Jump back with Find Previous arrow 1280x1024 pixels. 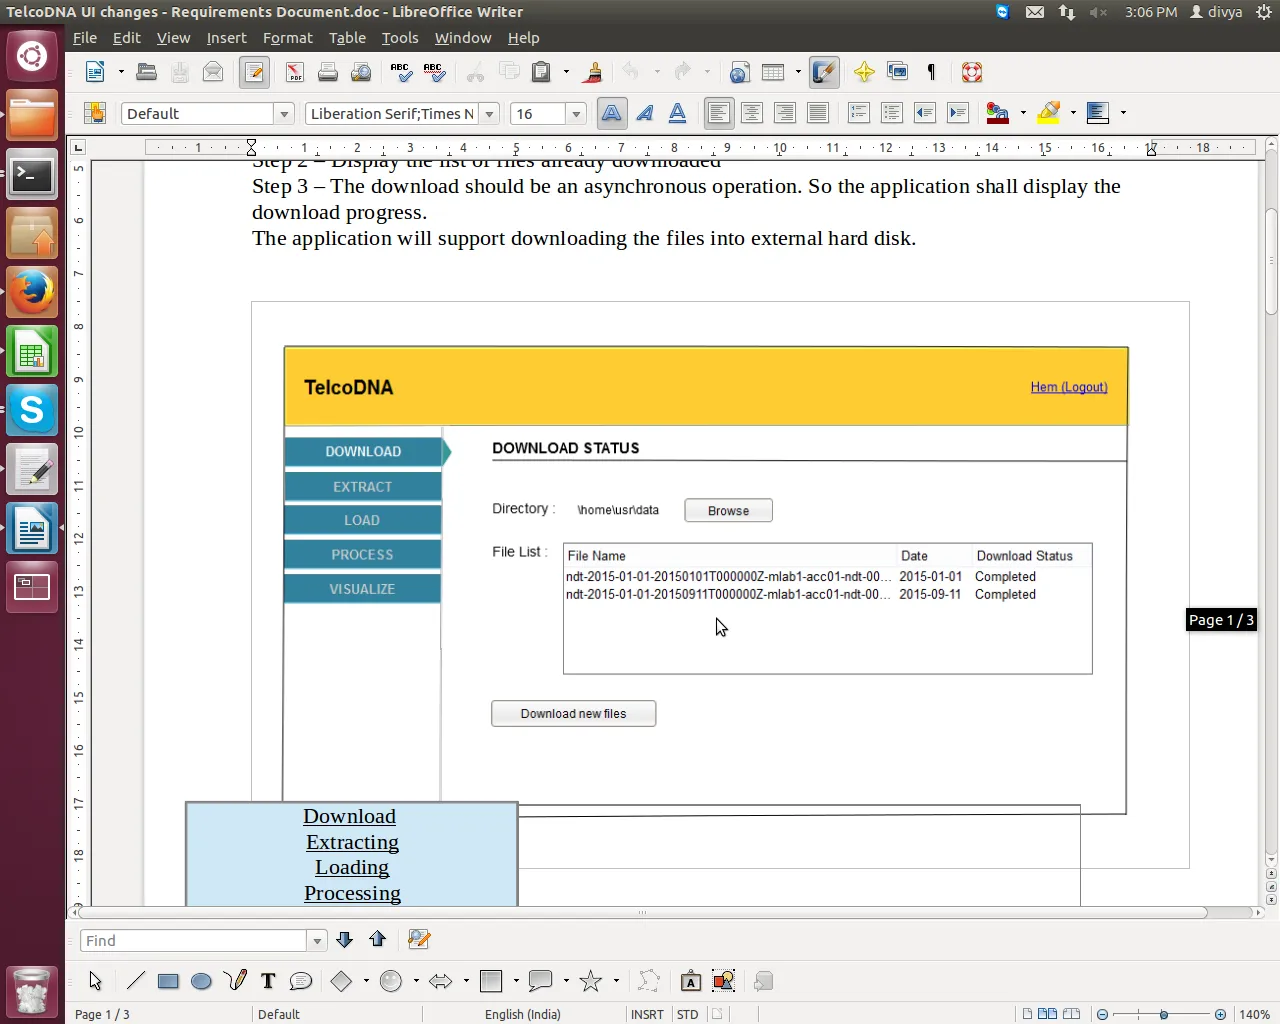(377, 940)
